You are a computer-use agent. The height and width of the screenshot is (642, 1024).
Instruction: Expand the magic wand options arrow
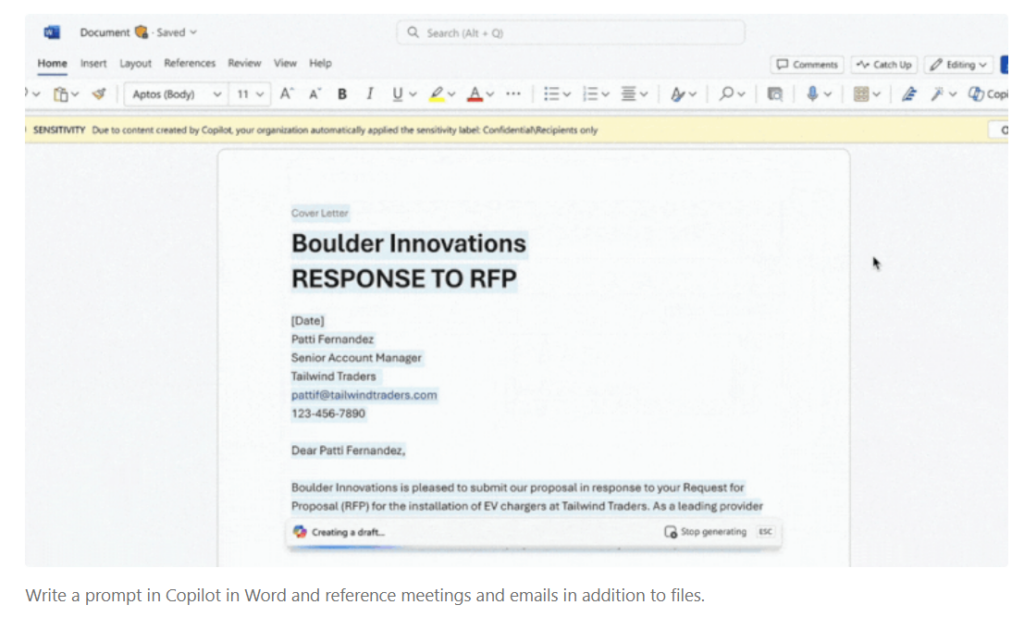coord(953,94)
